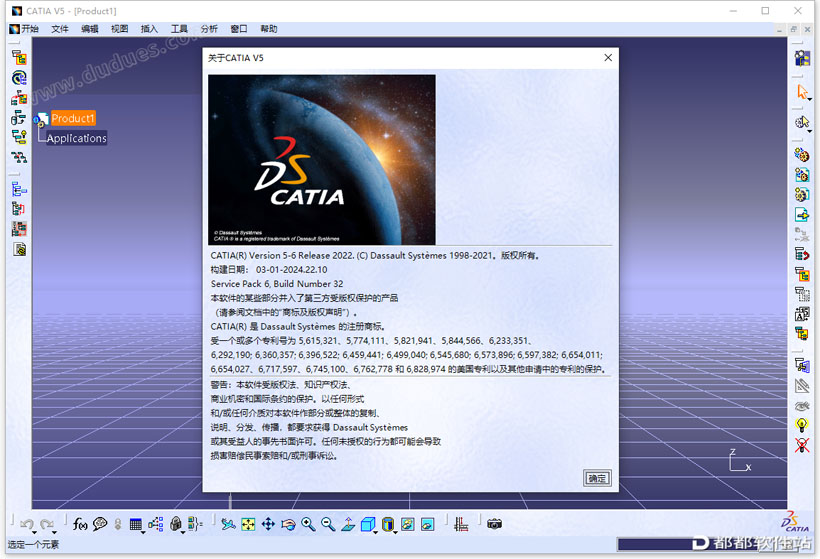The width and height of the screenshot is (820, 559).
Task: Click the Zoom Out magnifier
Action: 328,524
